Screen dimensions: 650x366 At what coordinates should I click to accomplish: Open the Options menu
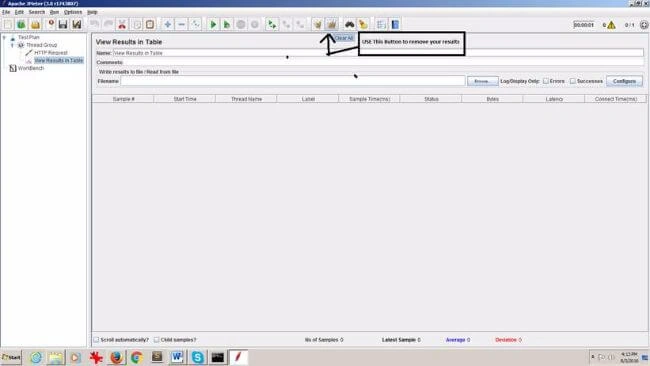(x=73, y=12)
